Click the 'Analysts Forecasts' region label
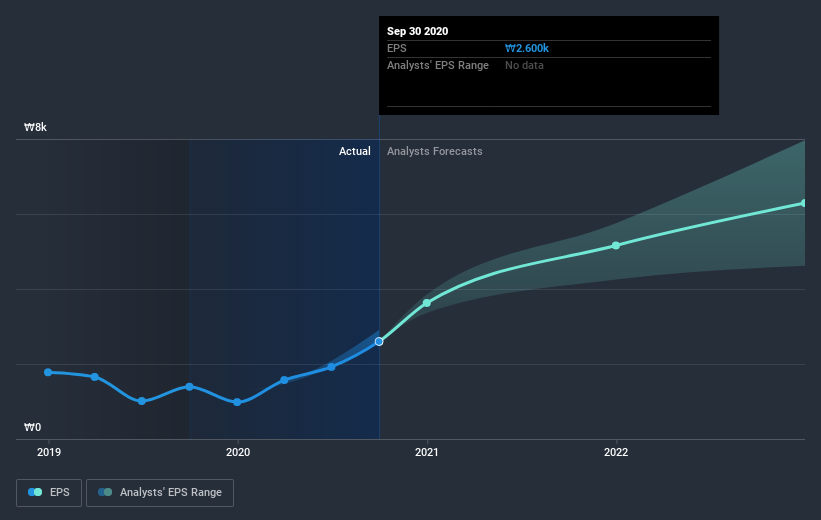821x520 pixels. (435, 151)
